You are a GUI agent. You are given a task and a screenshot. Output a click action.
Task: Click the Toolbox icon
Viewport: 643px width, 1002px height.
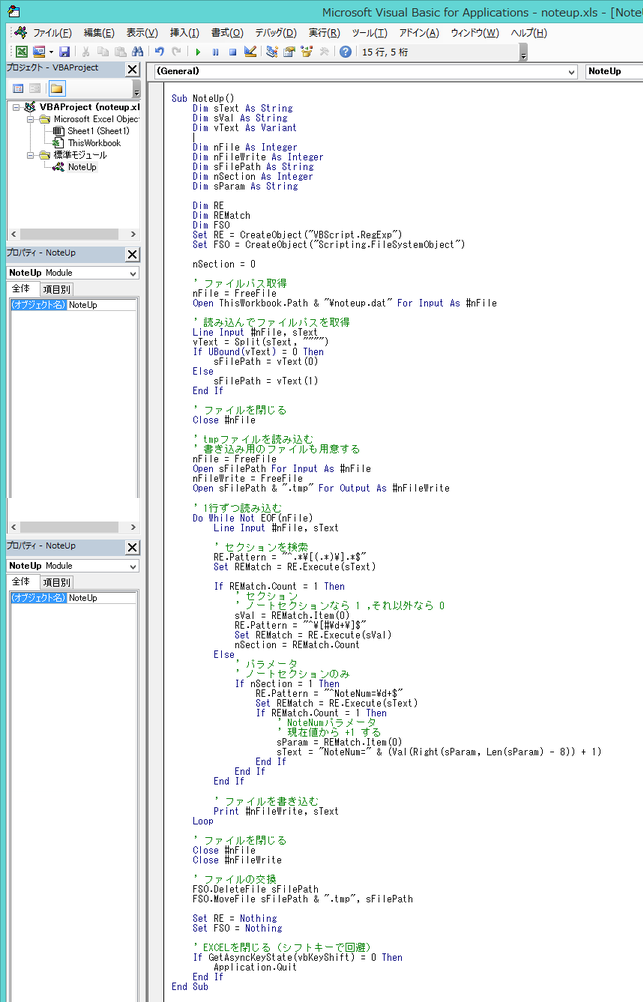point(323,52)
